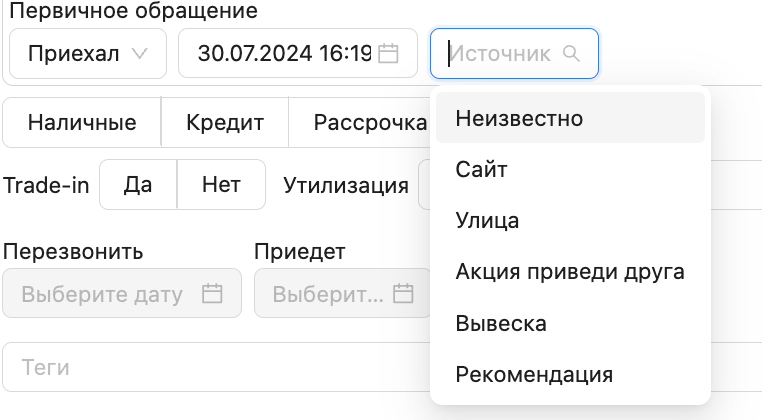Click the search icon in the Источник field
Screen dimensions: 762x420
point(572,53)
